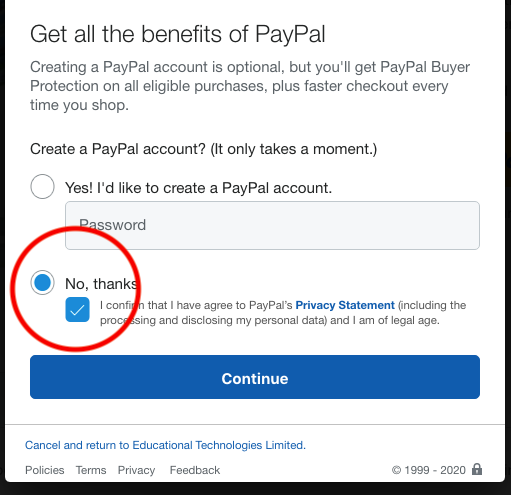Open the Policies footer link
The width and height of the screenshot is (511, 495).
[x=45, y=470]
